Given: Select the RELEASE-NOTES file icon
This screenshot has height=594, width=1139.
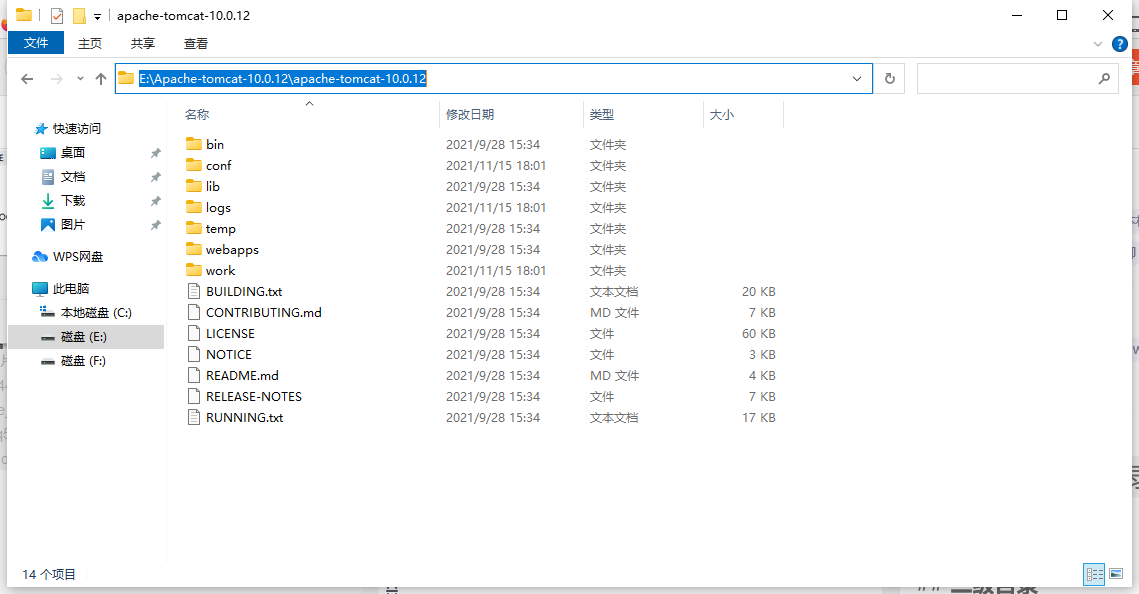Looking at the screenshot, I should (x=193, y=396).
